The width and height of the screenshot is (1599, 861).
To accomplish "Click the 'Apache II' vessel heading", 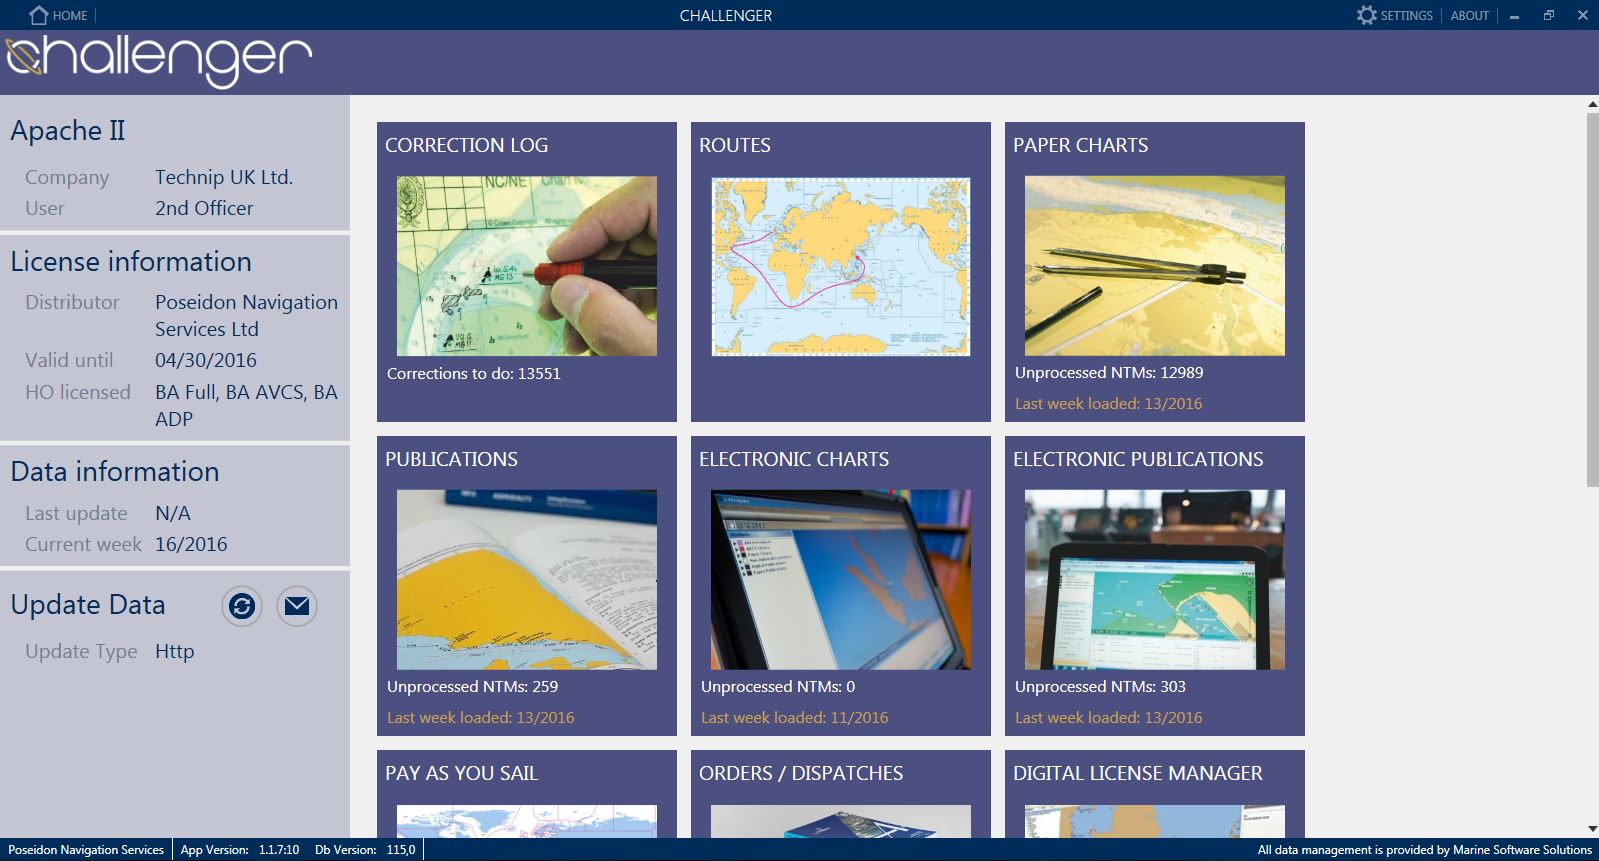I will 68,131.
